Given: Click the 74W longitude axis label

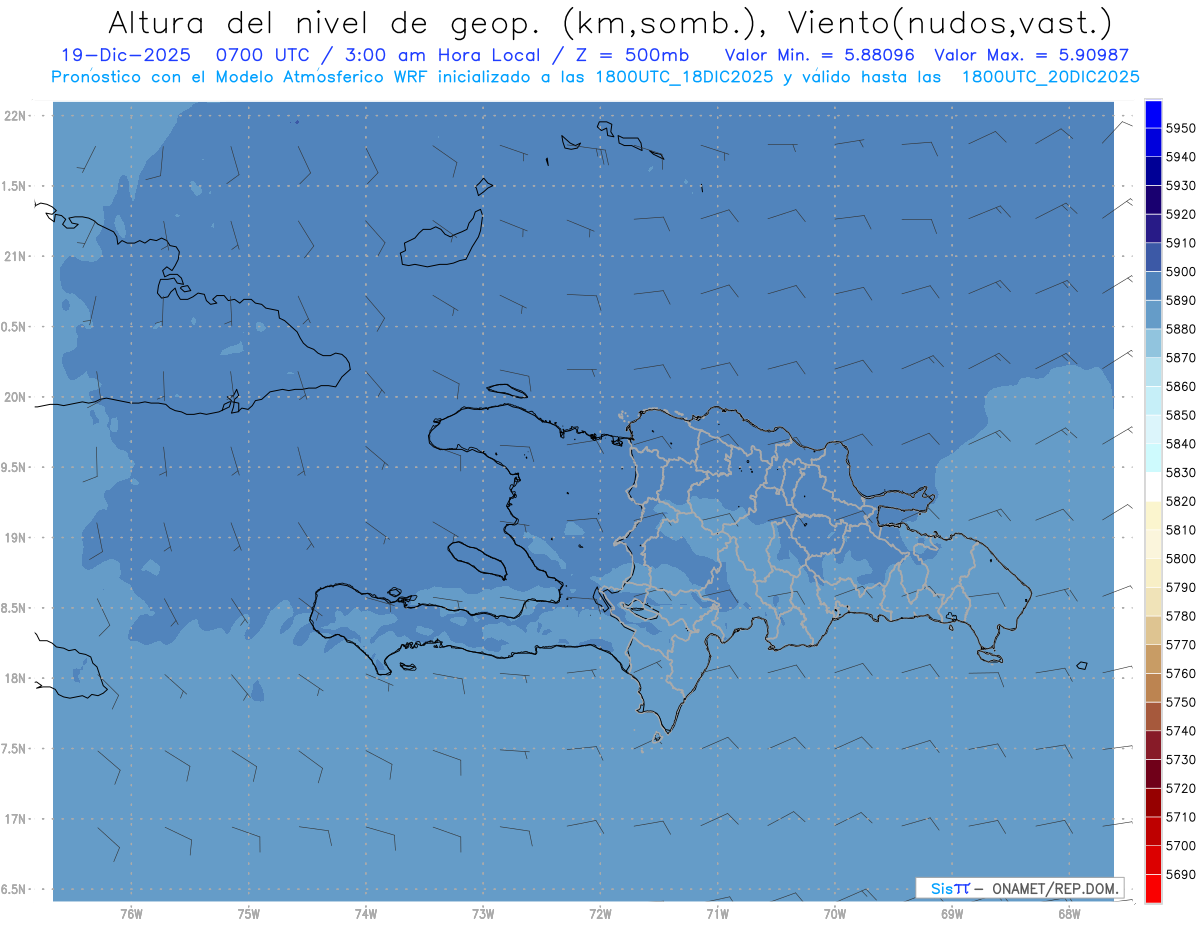Looking at the screenshot, I should [366, 913].
